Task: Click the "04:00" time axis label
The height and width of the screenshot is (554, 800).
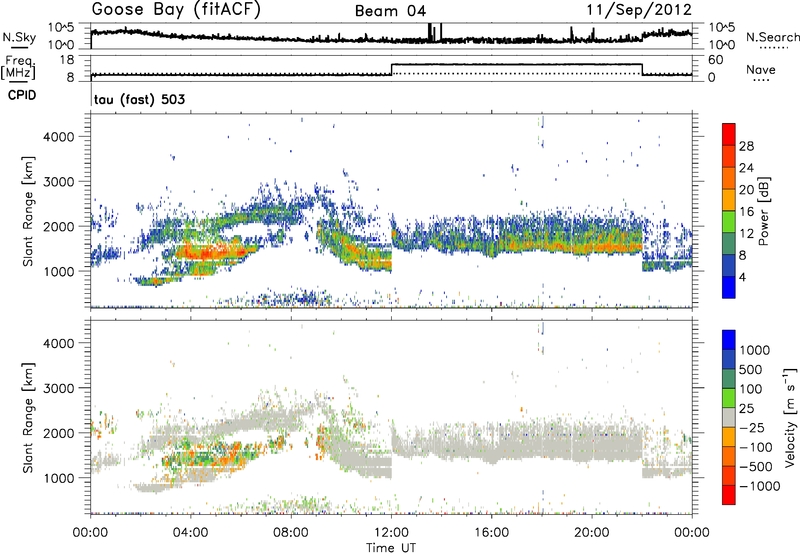Action: click(x=190, y=533)
